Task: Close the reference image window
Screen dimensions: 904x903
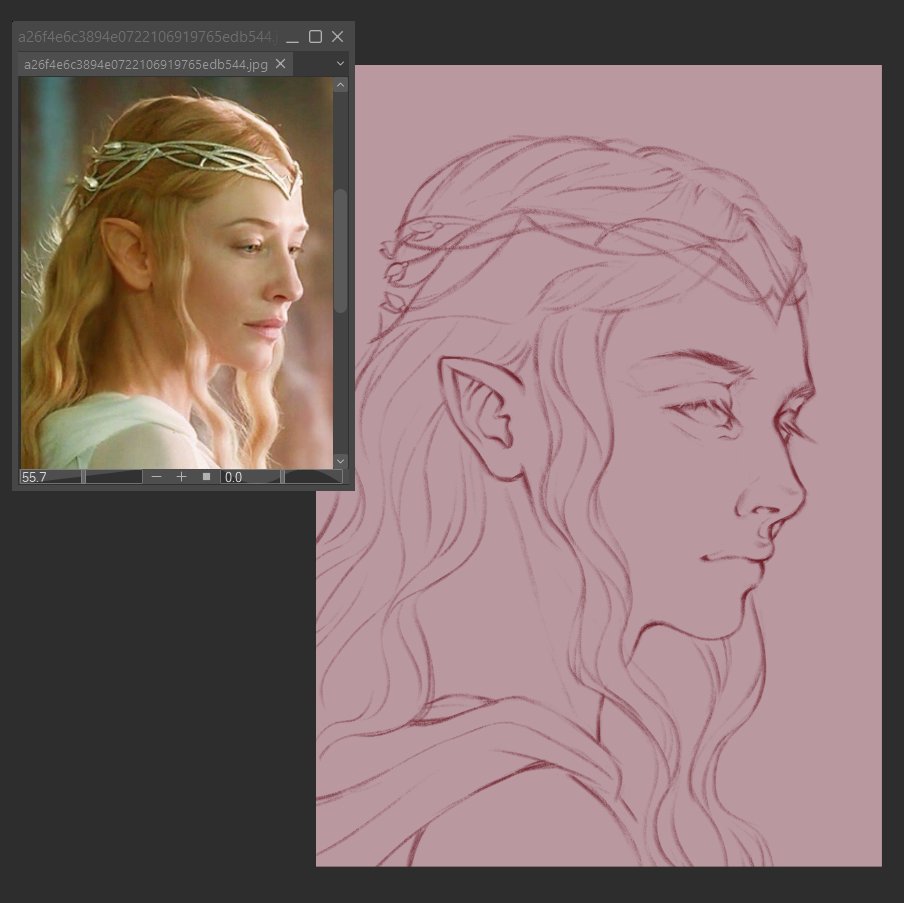Action: tap(338, 37)
